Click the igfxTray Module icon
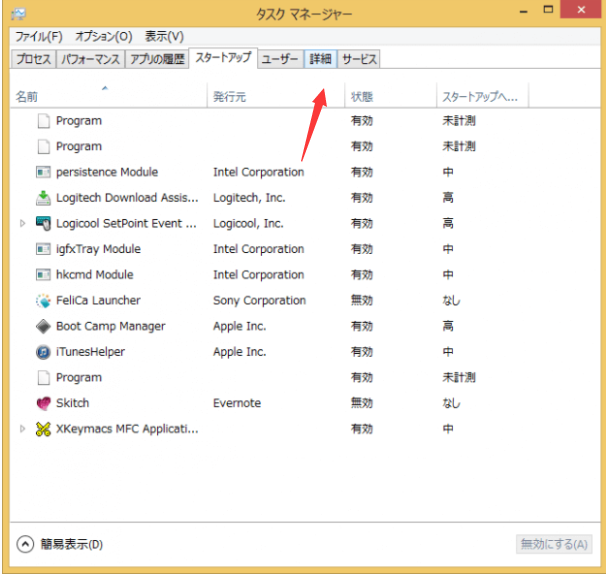The width and height of the screenshot is (606, 574). (x=43, y=249)
